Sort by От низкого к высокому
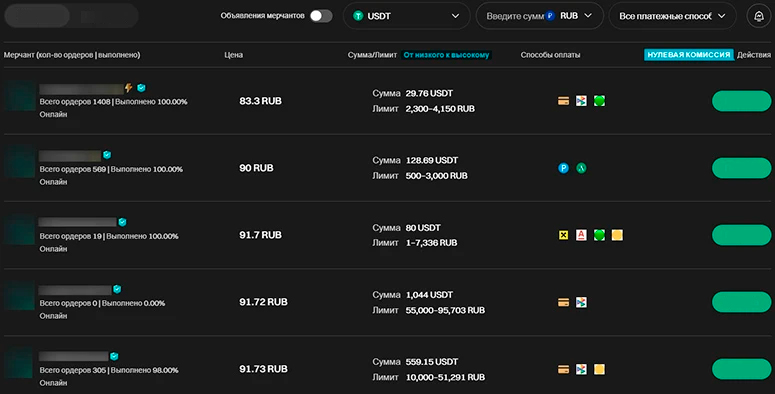775x394 pixels. [x=446, y=55]
